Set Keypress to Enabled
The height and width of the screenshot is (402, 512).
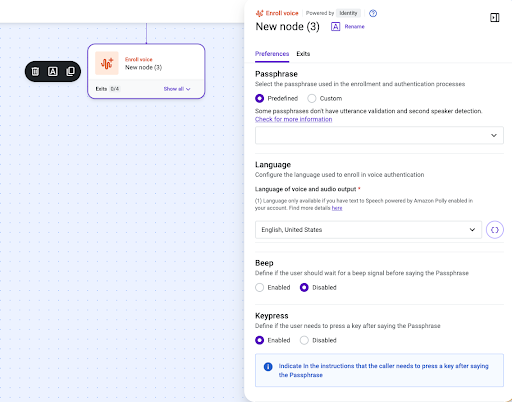coord(259,340)
